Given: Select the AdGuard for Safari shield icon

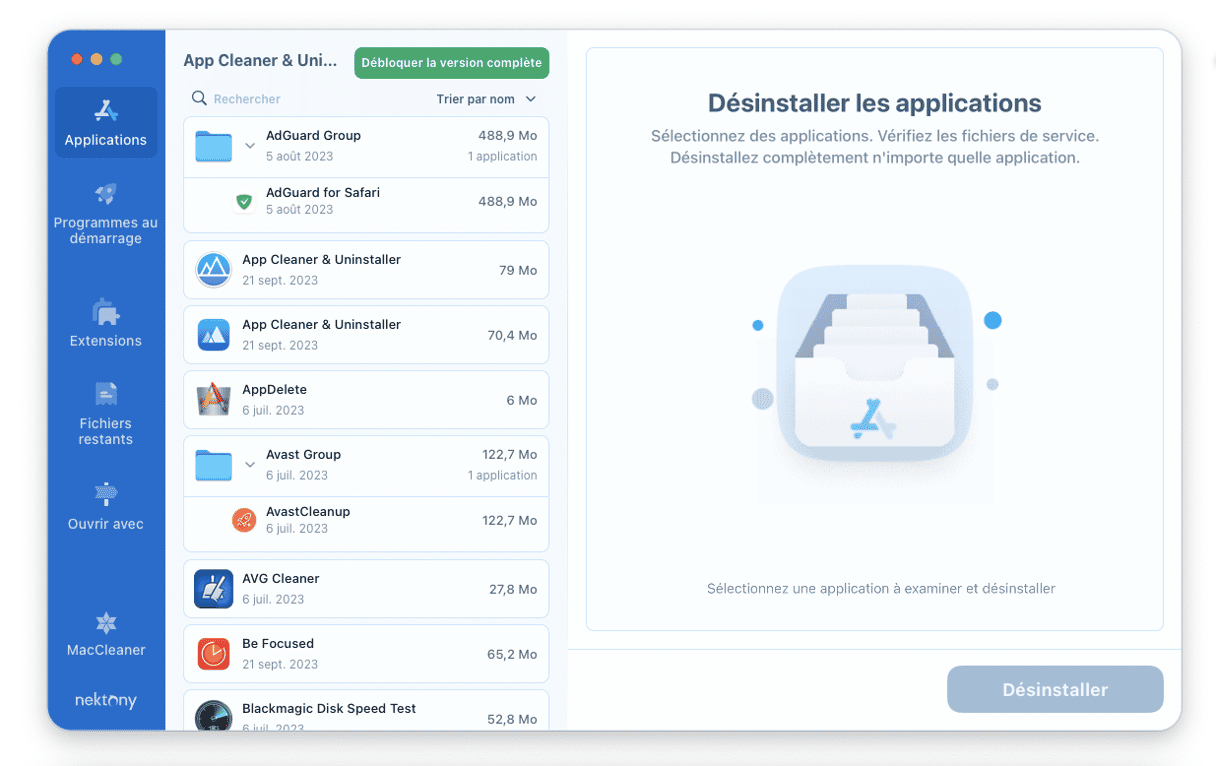Looking at the screenshot, I should coord(244,202).
